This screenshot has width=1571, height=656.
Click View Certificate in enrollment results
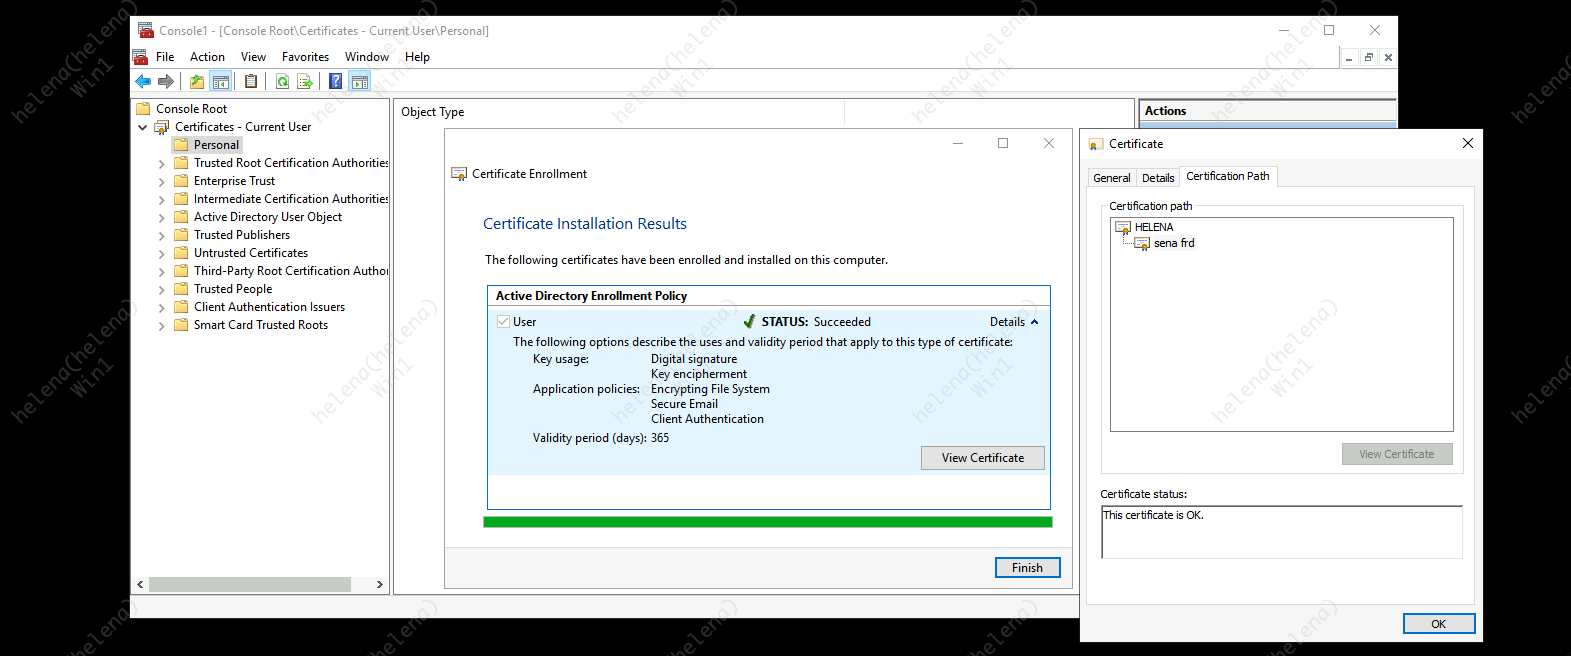click(982, 458)
